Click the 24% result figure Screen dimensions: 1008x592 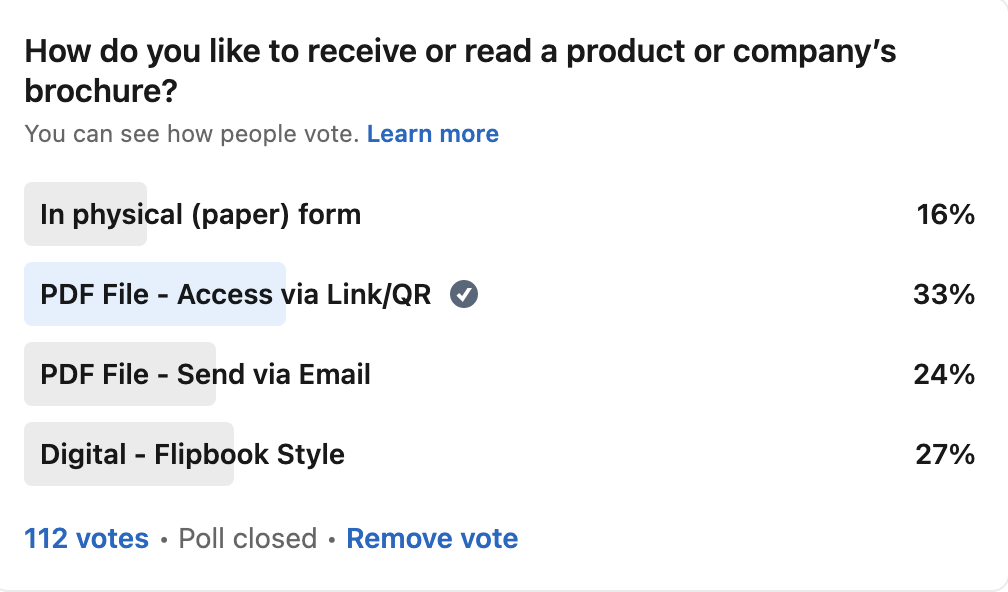(943, 374)
